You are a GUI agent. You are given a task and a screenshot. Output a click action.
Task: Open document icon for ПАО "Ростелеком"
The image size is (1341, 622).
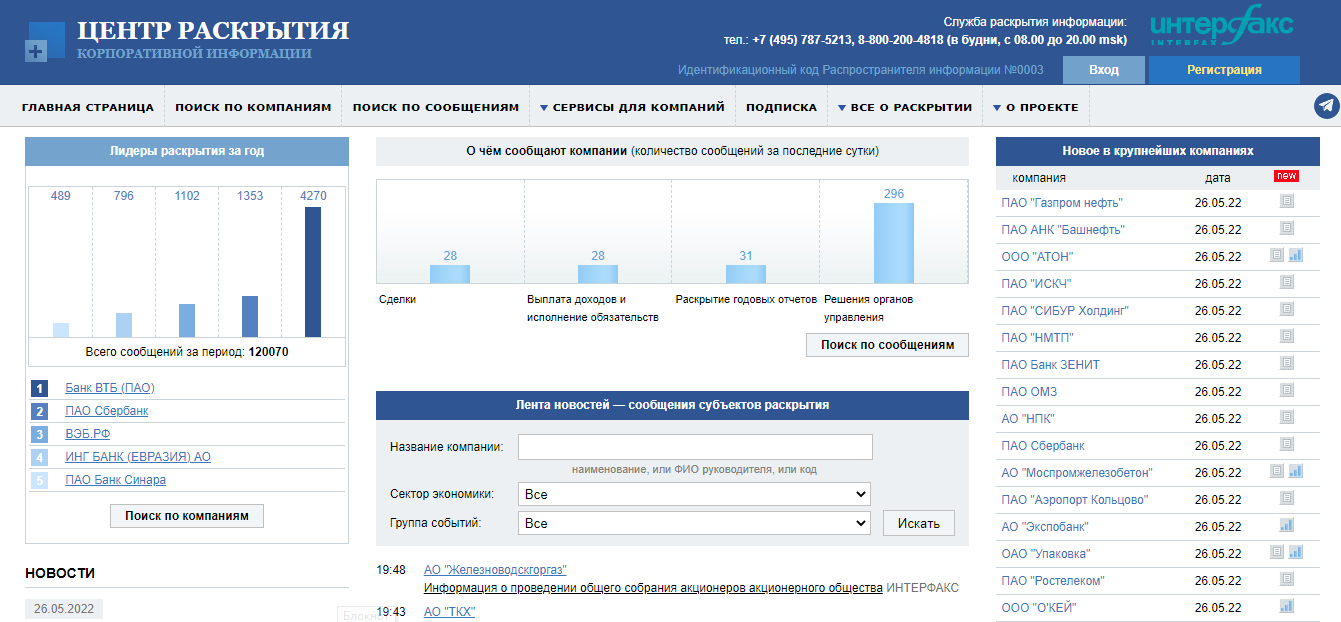pyautogui.click(x=1287, y=580)
